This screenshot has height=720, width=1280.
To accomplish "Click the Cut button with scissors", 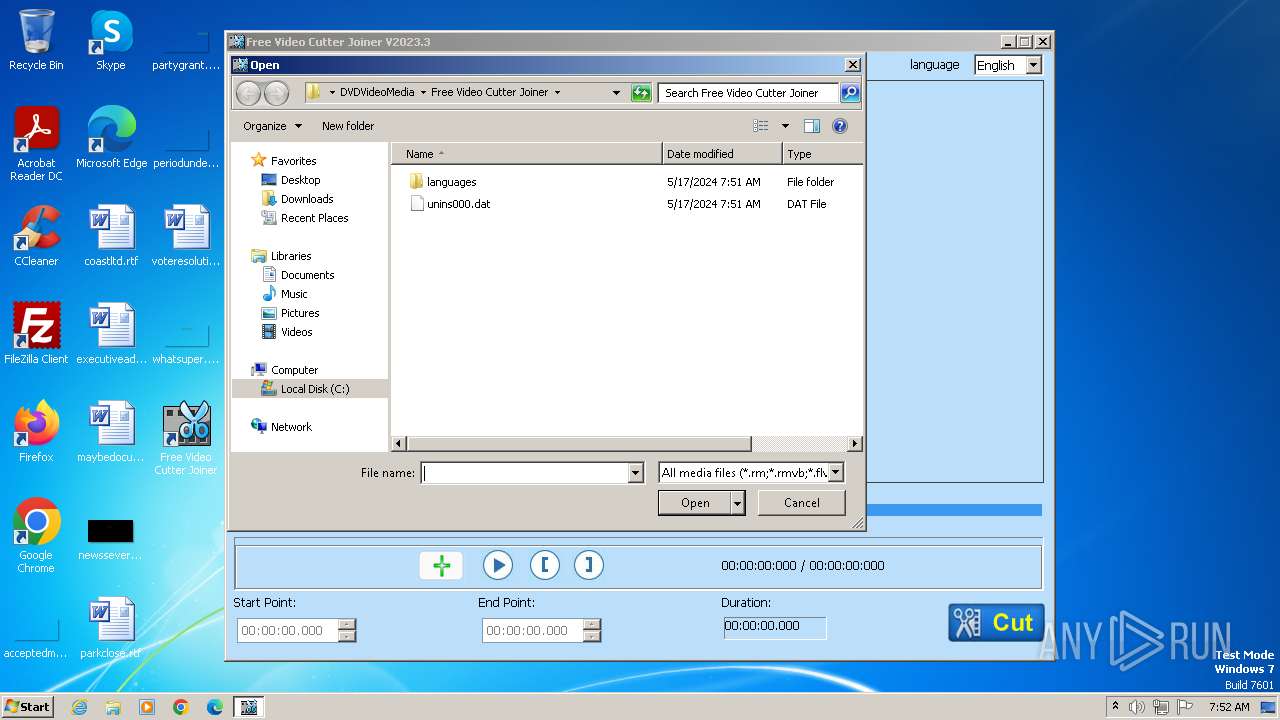I will click(996, 623).
